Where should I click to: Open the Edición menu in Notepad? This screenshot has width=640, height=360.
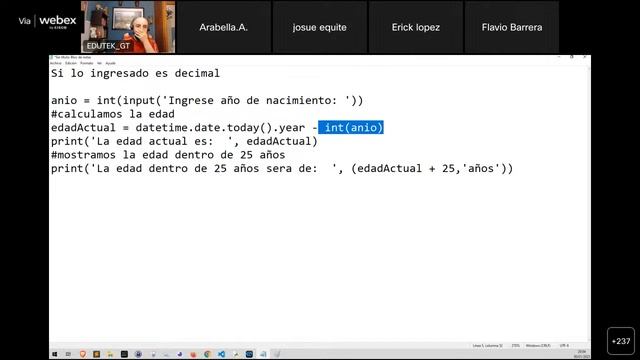(71, 63)
